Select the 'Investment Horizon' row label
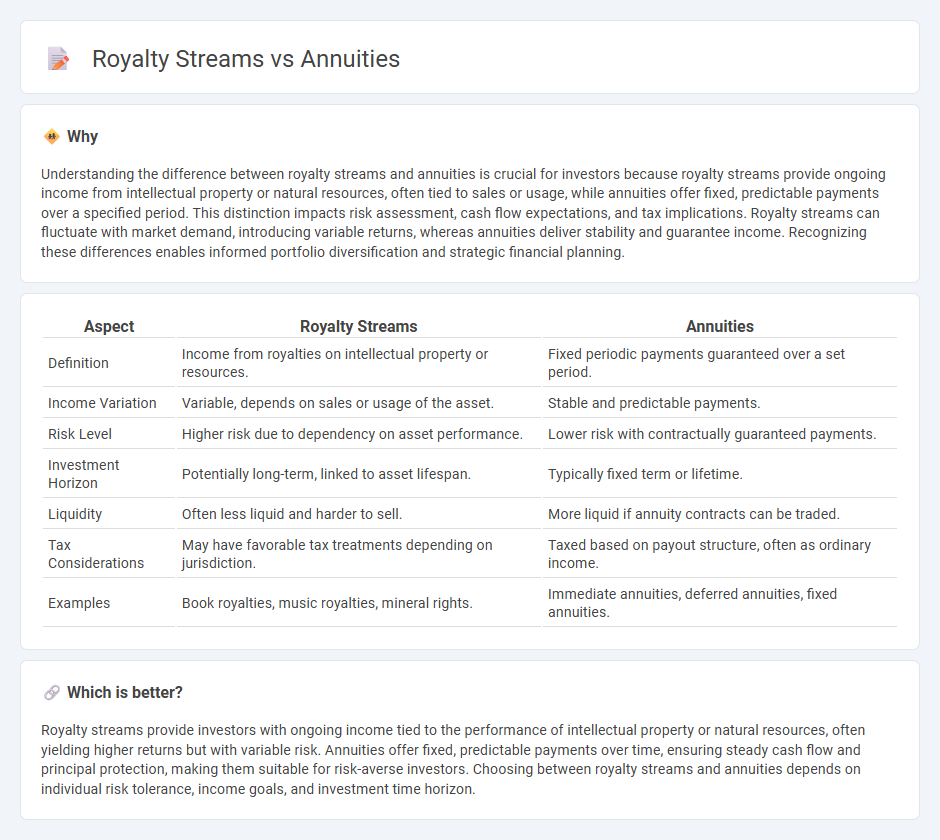The height and width of the screenshot is (840, 940). tap(84, 474)
